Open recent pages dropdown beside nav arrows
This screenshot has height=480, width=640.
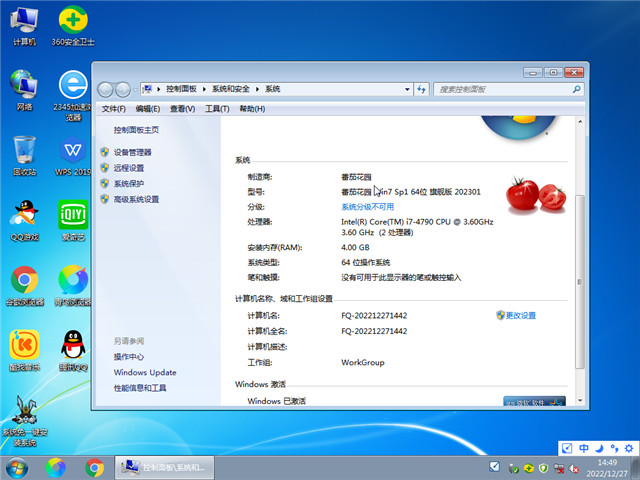pos(135,90)
